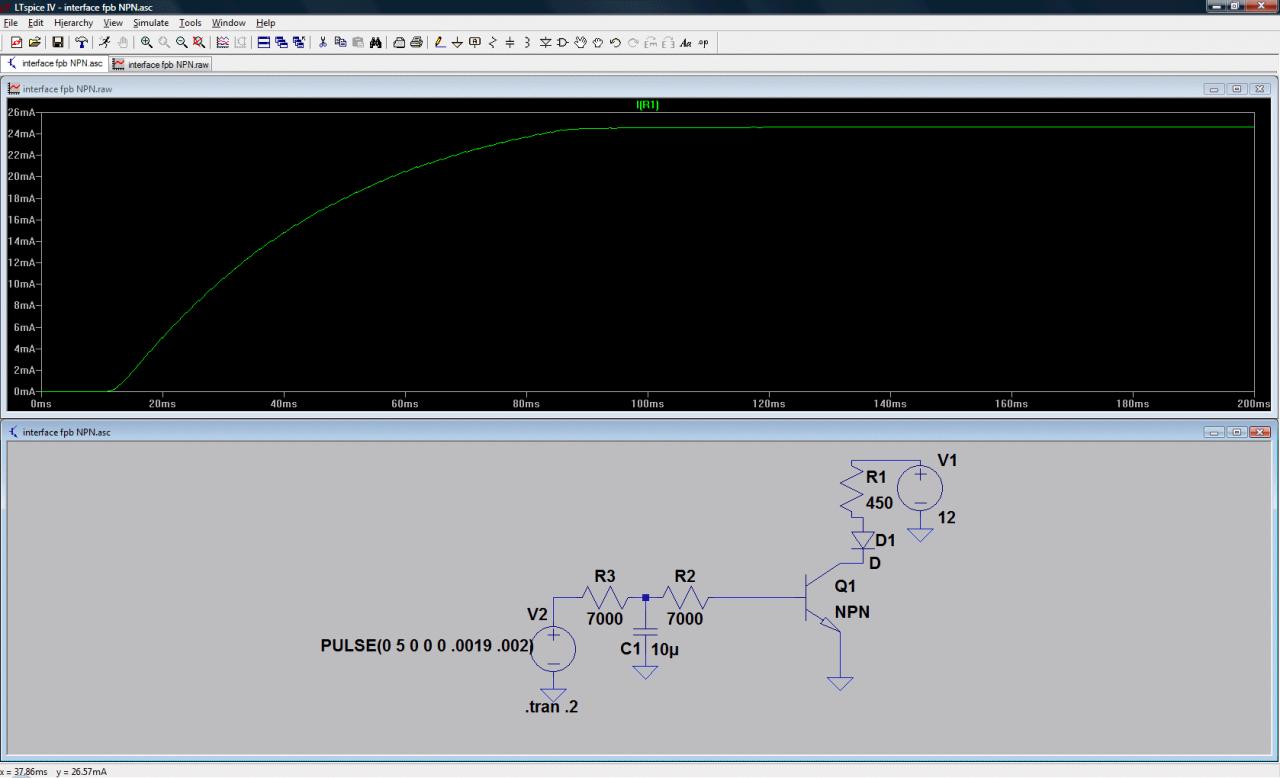Select the label net tool
Viewport: 1280px width, 778px height.
pyautogui.click(x=474, y=42)
